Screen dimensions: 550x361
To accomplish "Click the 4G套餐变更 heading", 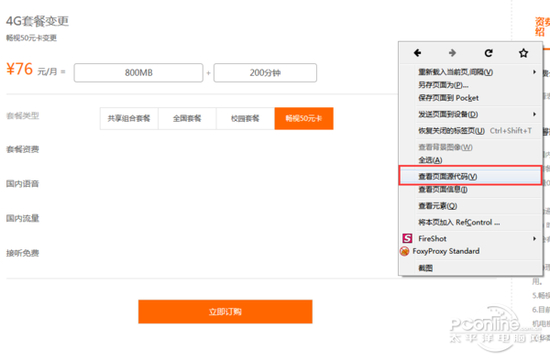I will (37, 21).
